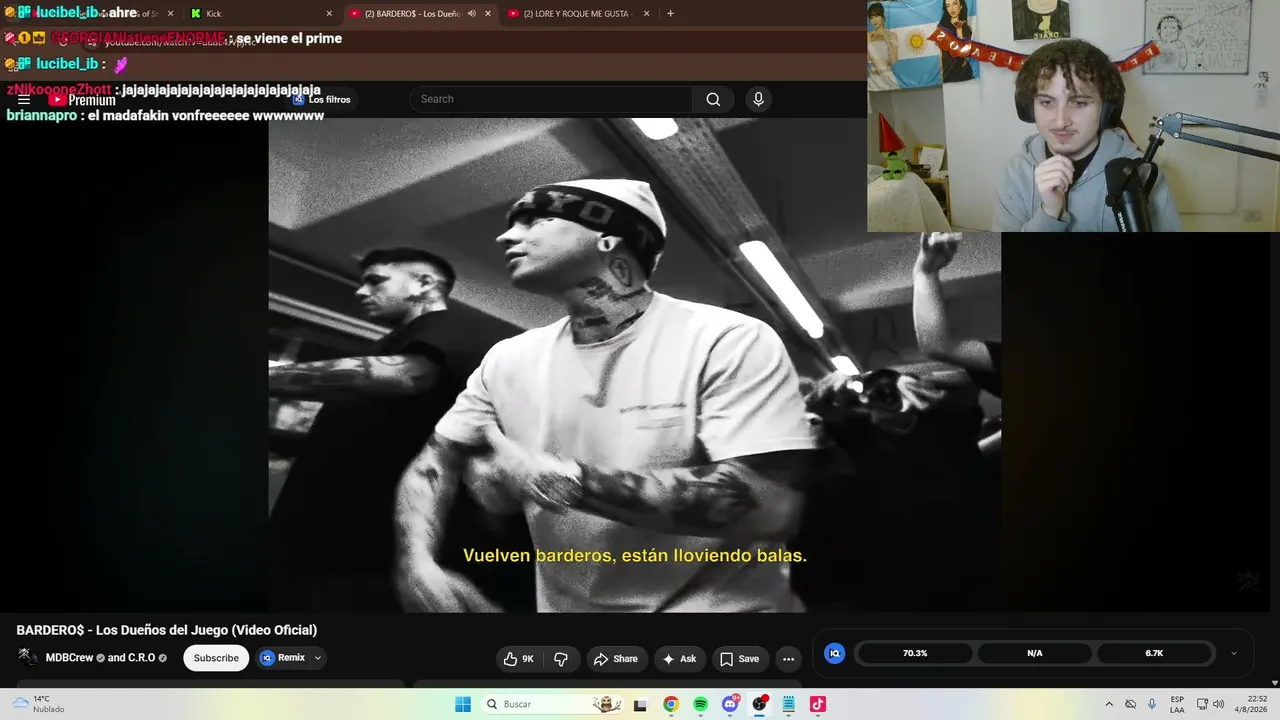Open the dark files app in the taskbar
The width and height of the screenshot is (1280, 720).
(641, 704)
